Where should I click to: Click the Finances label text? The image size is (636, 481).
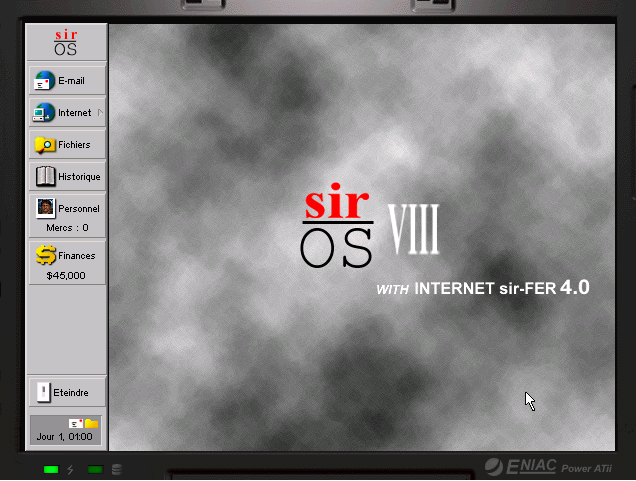[x=77, y=256]
